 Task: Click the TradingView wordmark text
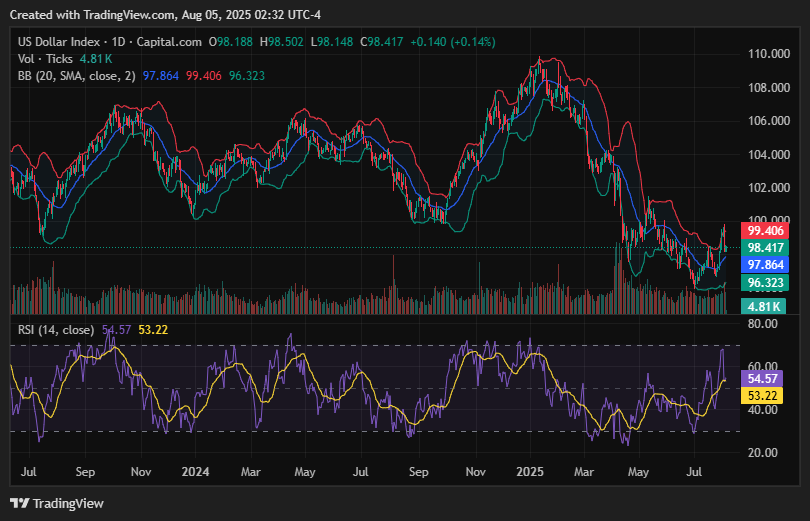click(x=68, y=503)
